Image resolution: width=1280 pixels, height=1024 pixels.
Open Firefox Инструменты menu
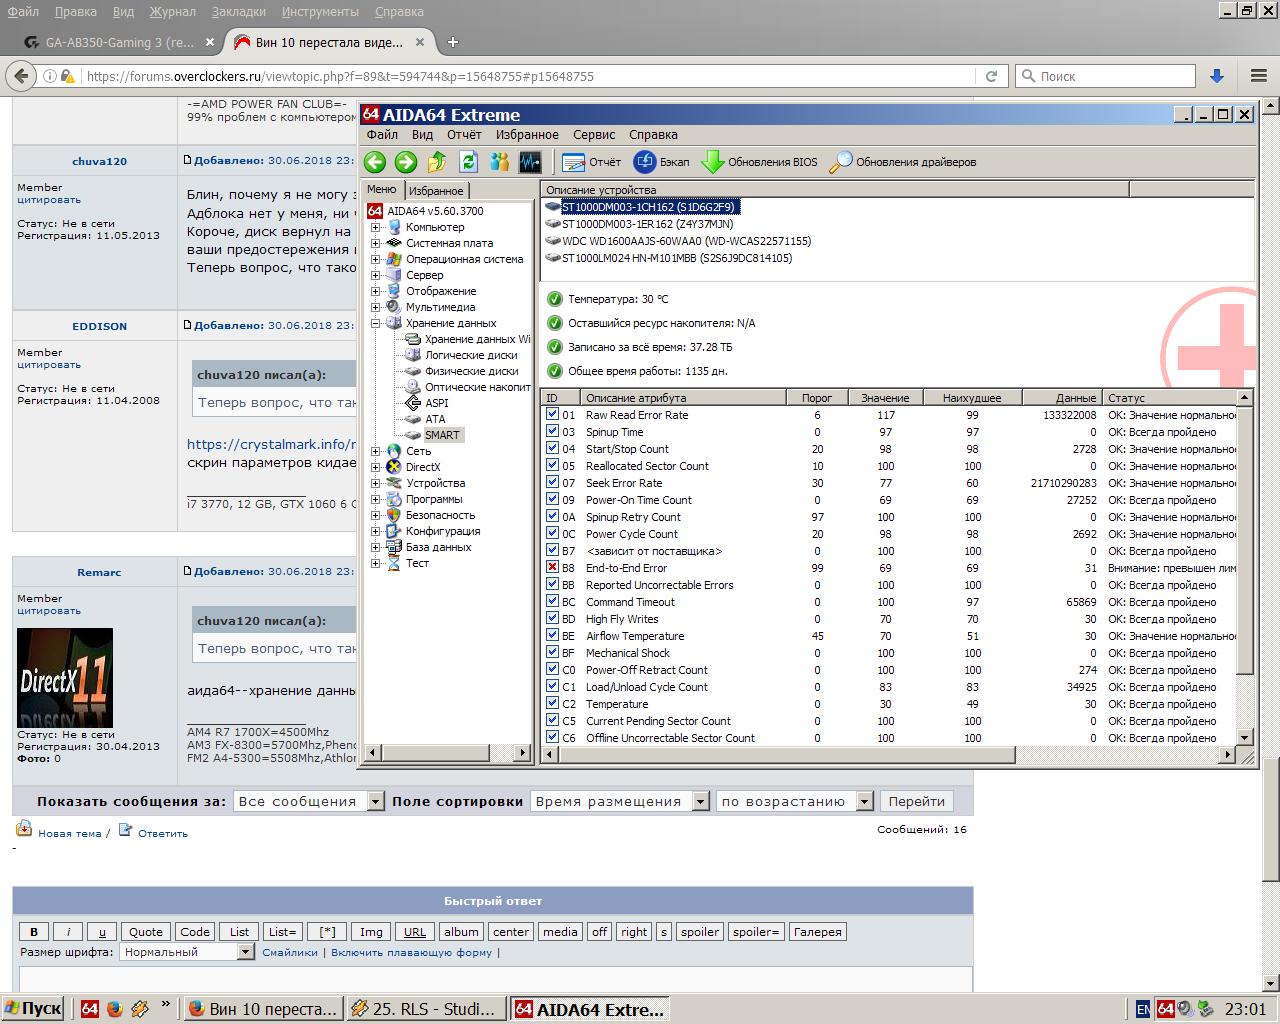(x=320, y=12)
